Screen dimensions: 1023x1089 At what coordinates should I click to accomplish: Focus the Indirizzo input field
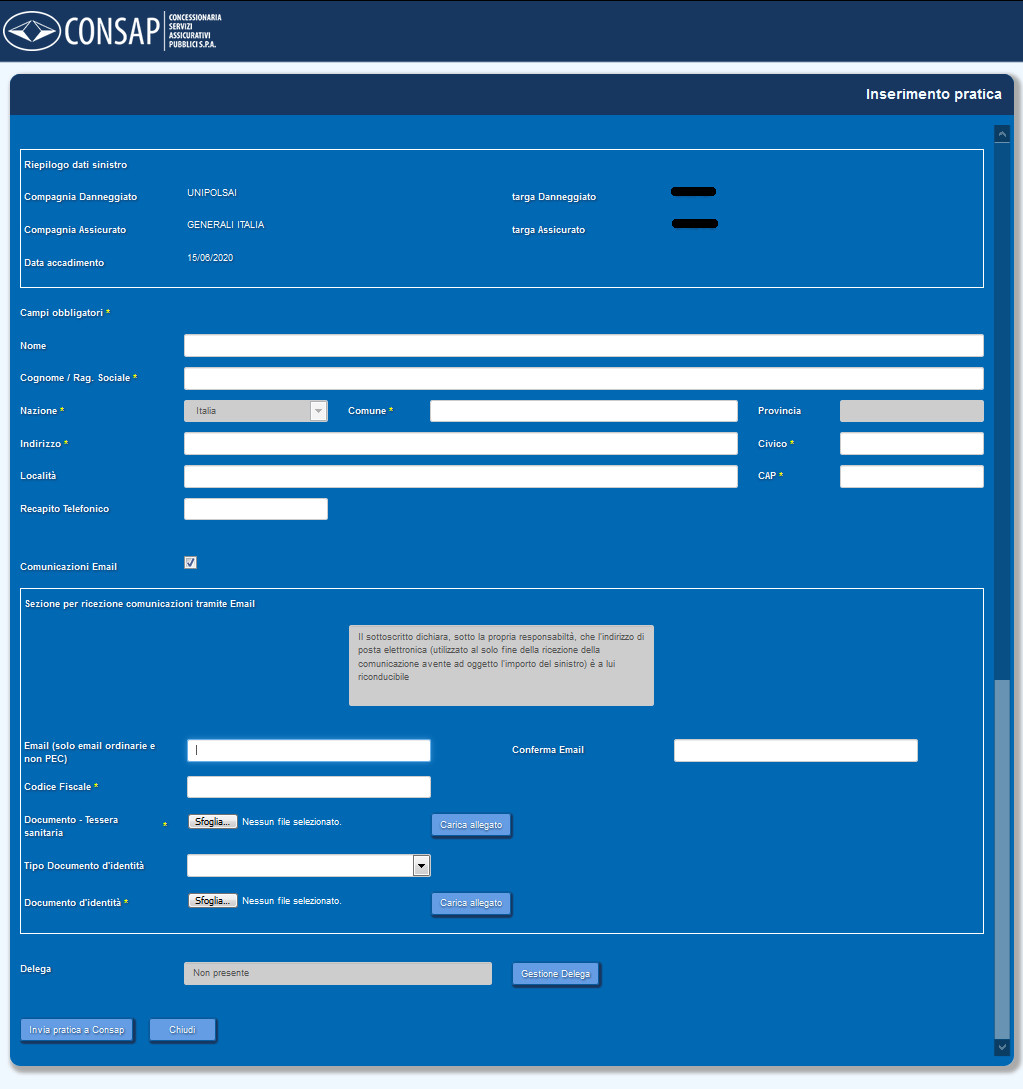(460, 443)
